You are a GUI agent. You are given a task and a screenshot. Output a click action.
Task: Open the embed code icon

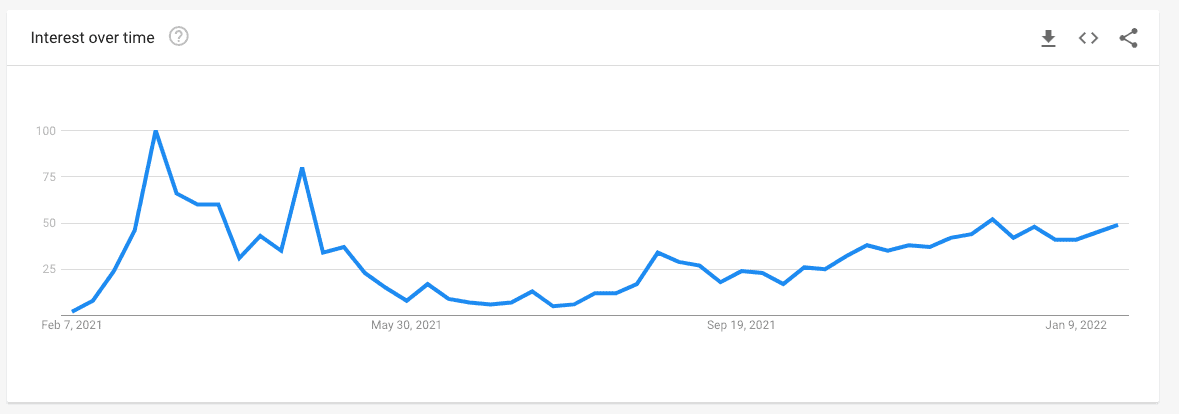coord(1088,38)
